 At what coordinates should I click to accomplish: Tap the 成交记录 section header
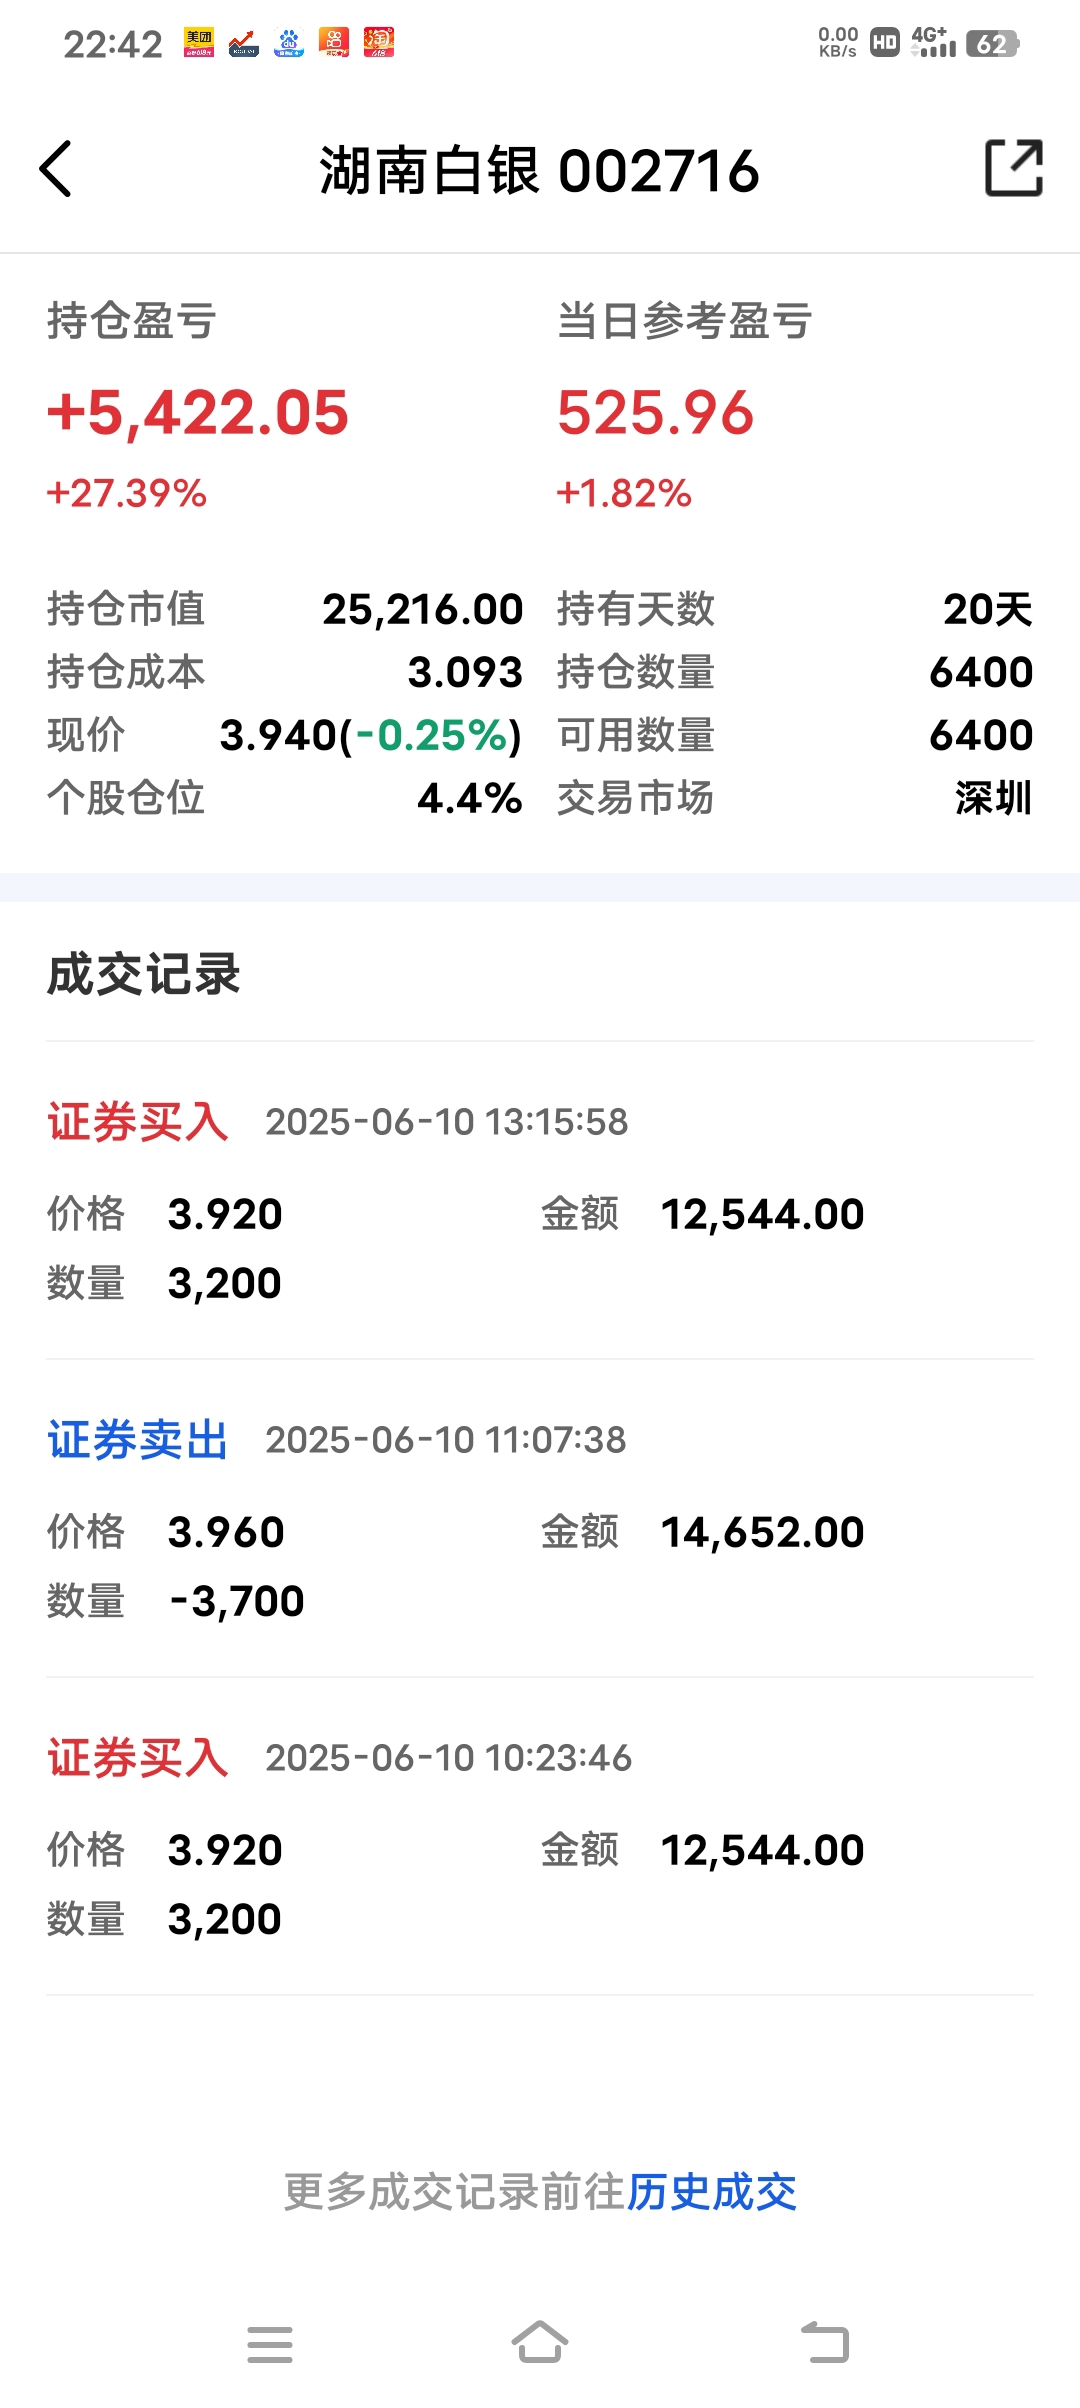(144, 974)
